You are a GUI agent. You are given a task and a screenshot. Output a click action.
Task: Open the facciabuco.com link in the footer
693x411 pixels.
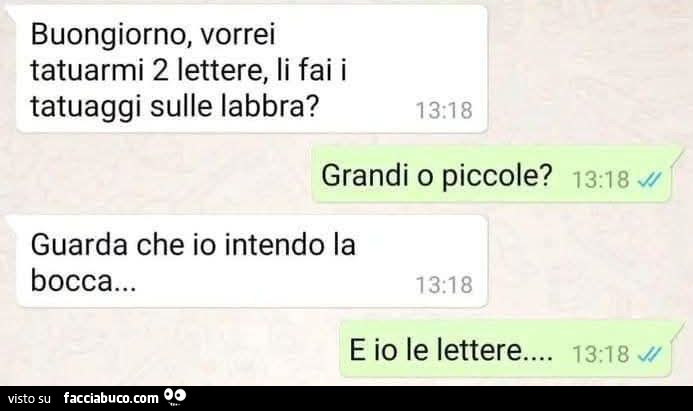coord(110,398)
